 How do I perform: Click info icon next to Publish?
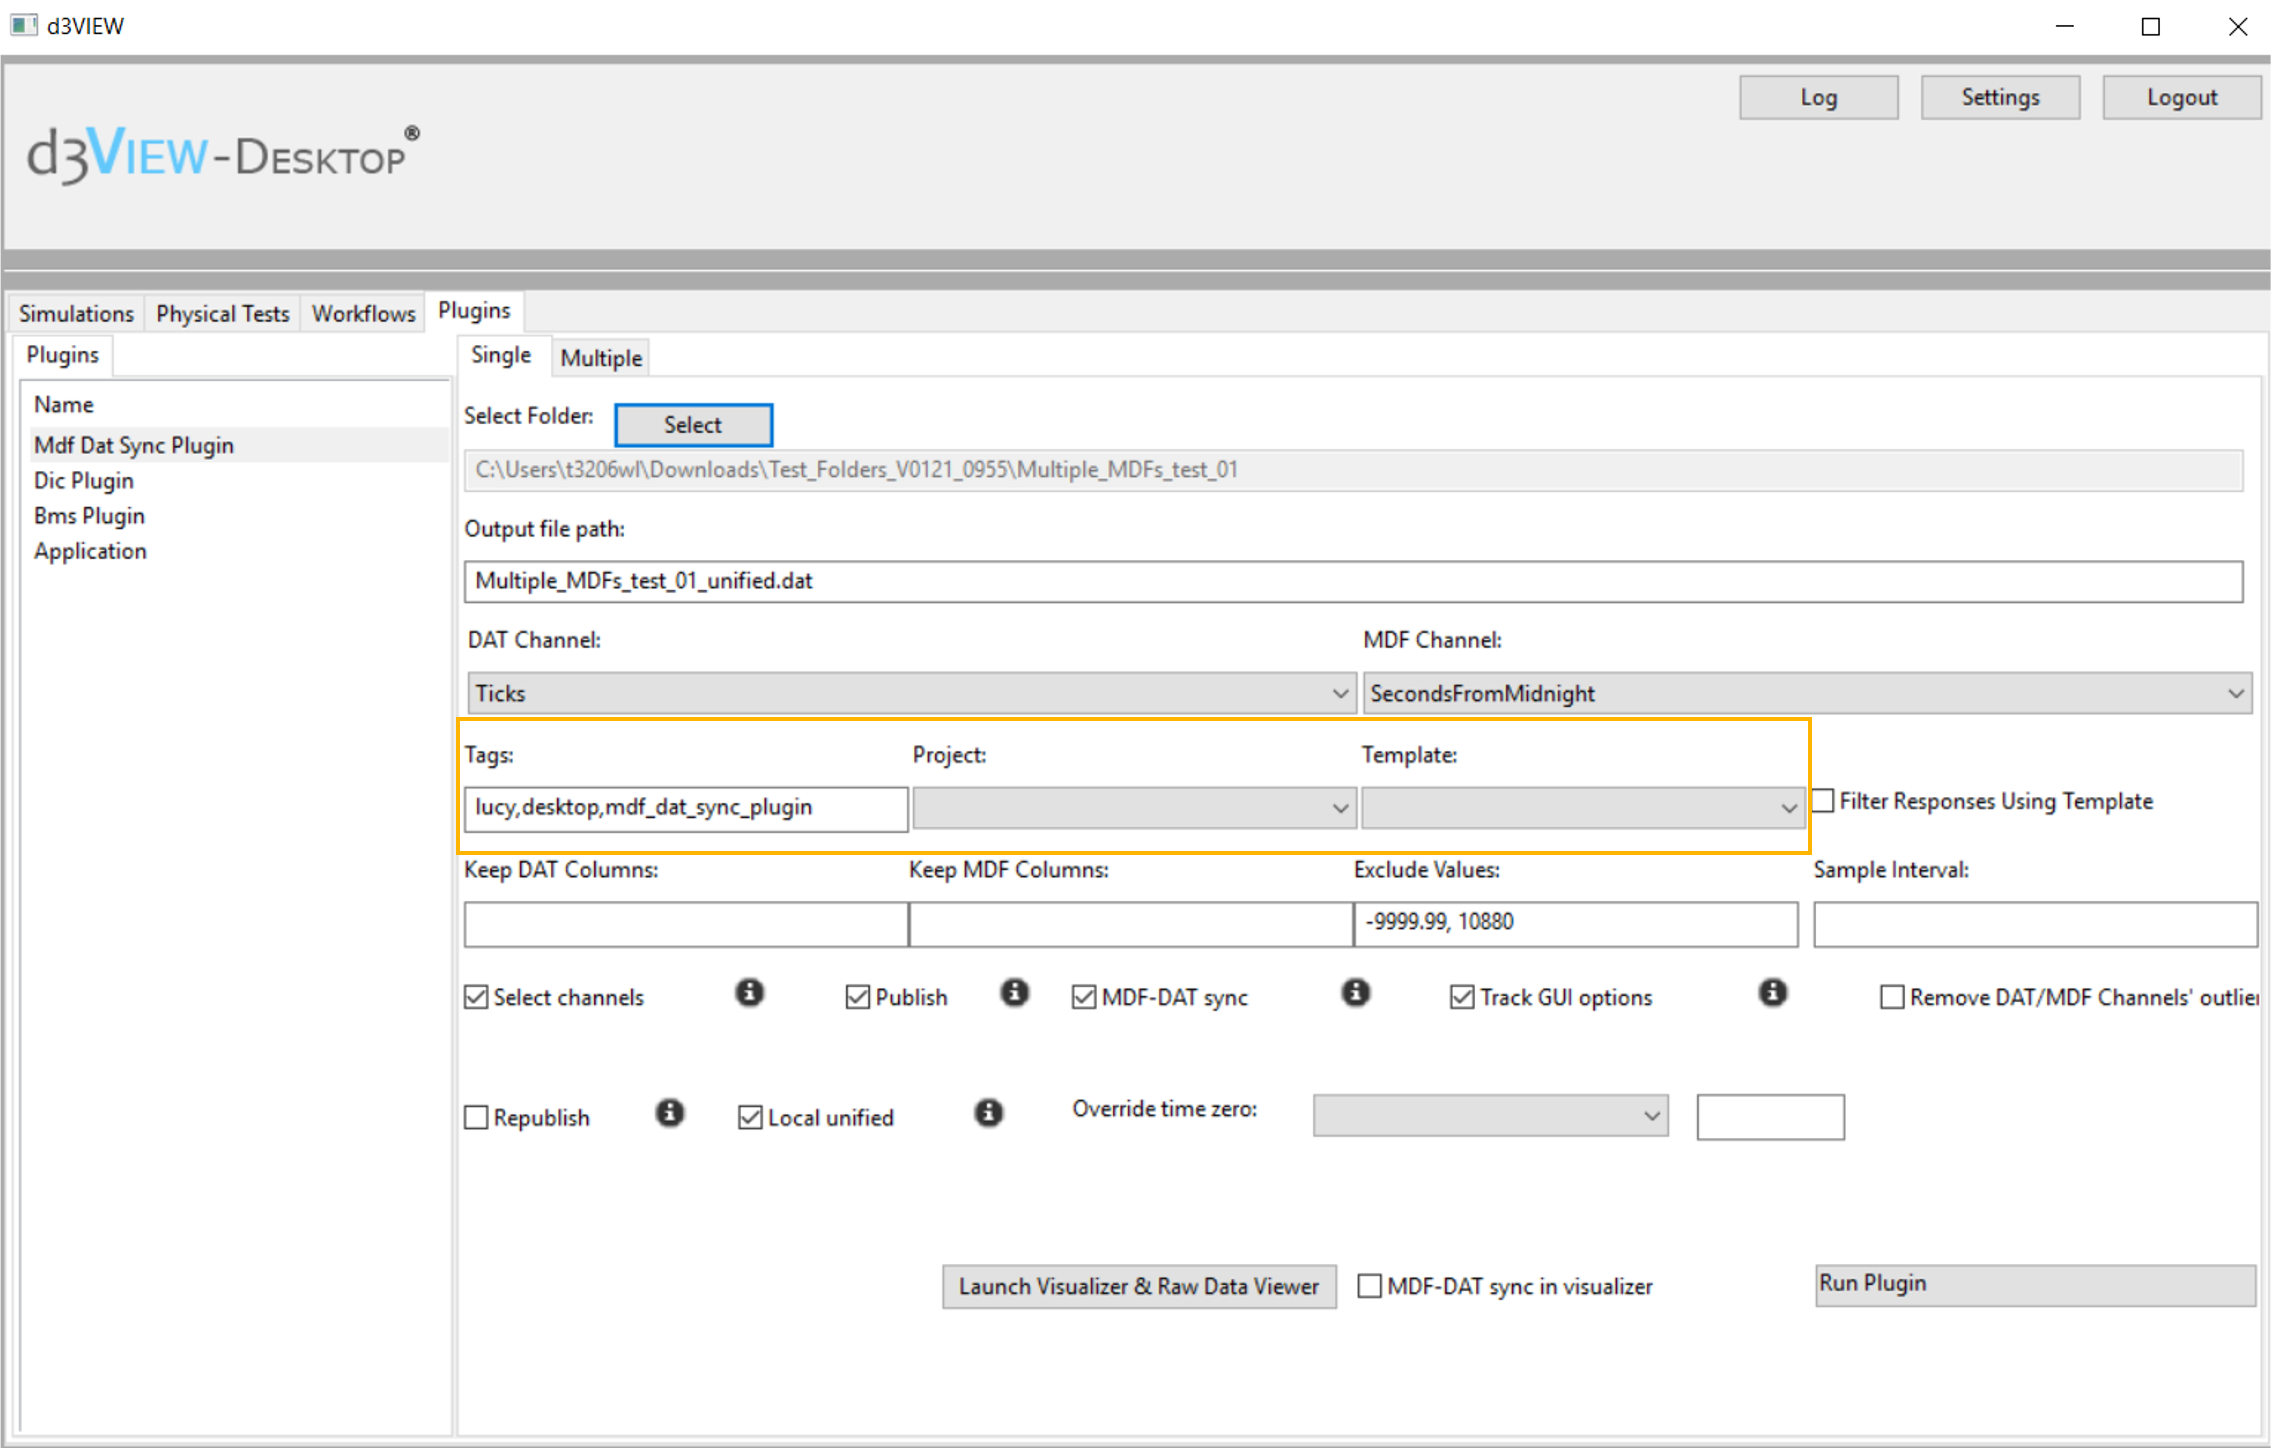pyautogui.click(x=1014, y=993)
